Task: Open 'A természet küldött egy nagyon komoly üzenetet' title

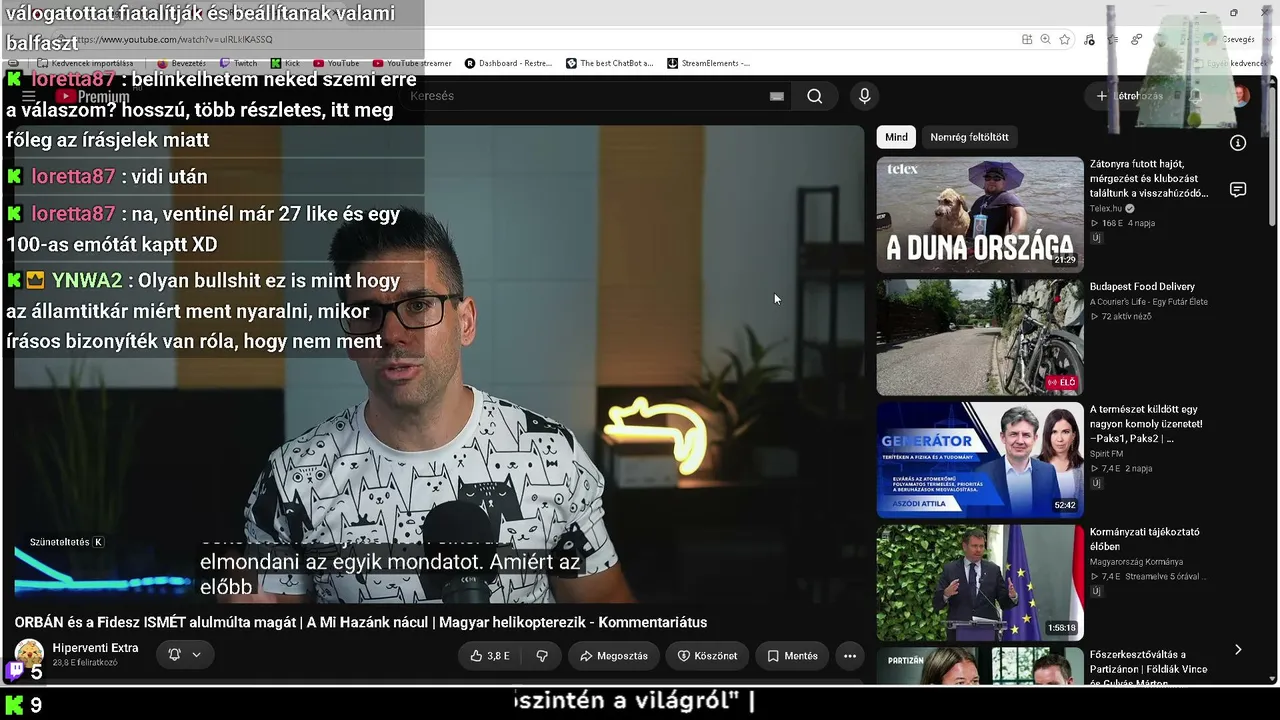Action: [1146, 424]
